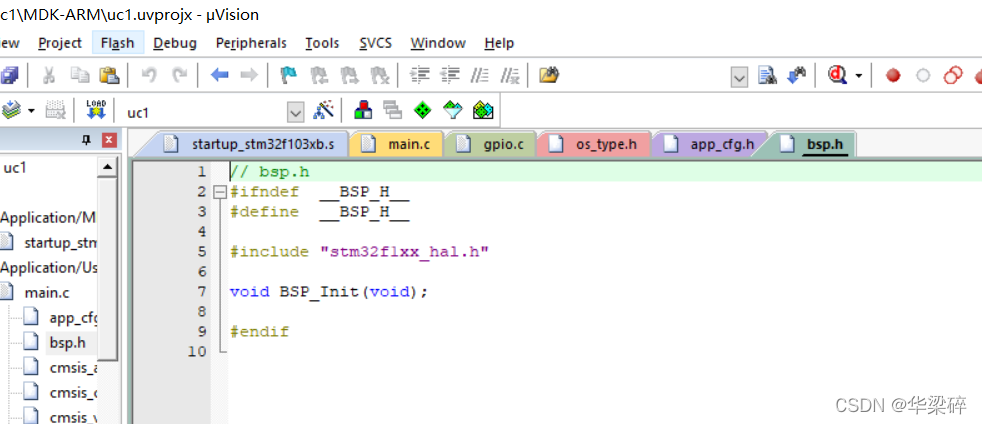
Task: Open the Help menu
Action: point(499,43)
